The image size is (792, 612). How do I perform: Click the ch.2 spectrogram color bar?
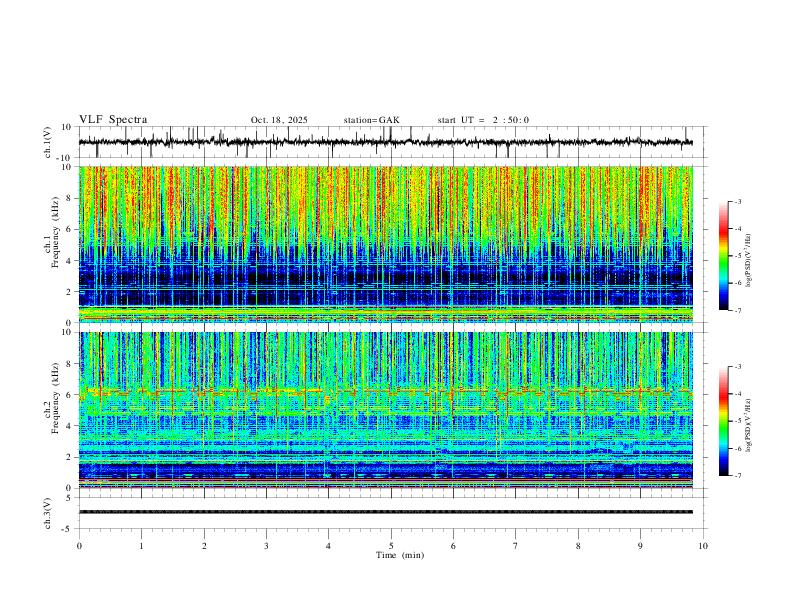pos(723,421)
